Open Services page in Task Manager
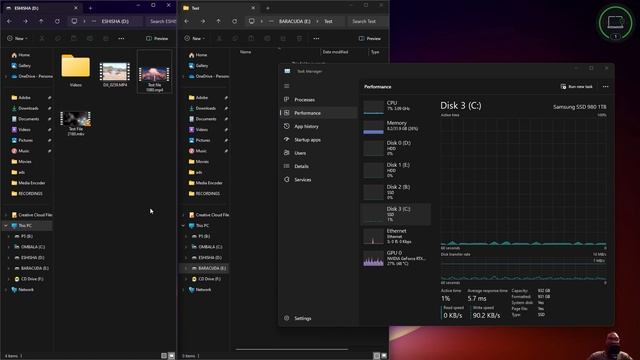This screenshot has height=360, width=640. tap(318, 180)
